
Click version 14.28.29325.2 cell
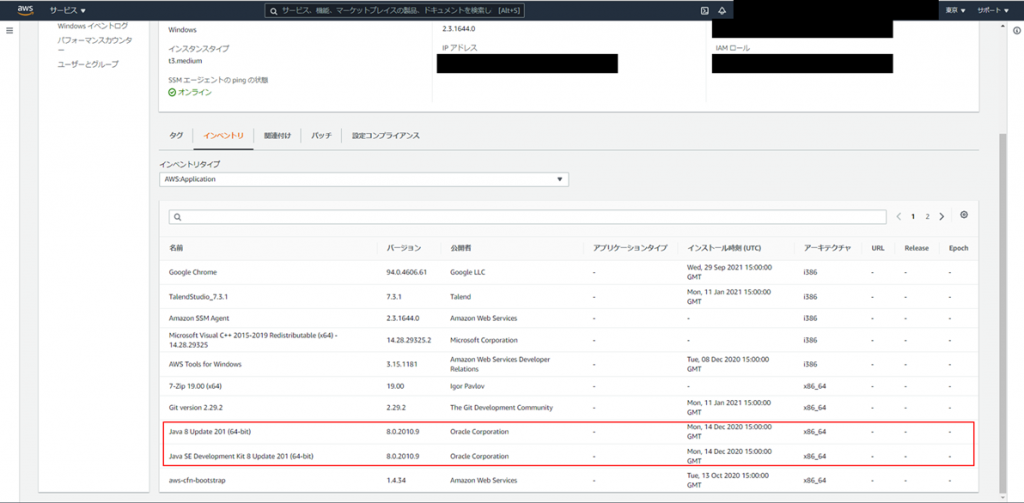pos(409,340)
